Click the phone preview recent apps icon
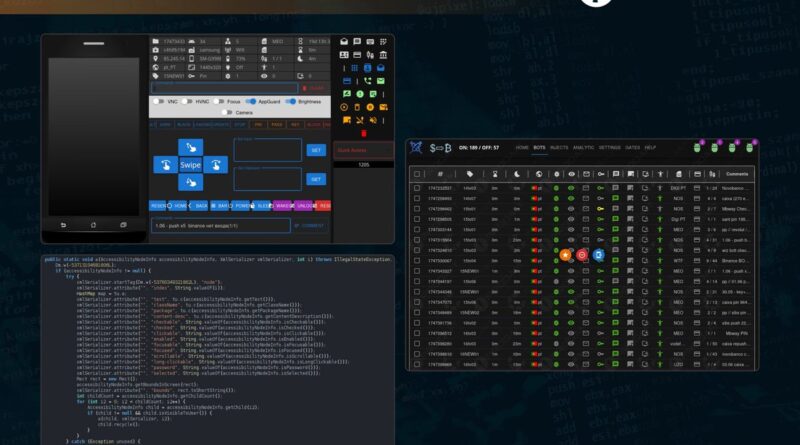 tap(123, 225)
